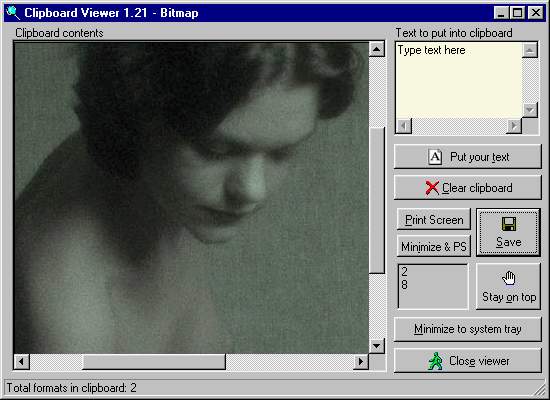Click the clipboard image scroll right arrow

pos(361,361)
